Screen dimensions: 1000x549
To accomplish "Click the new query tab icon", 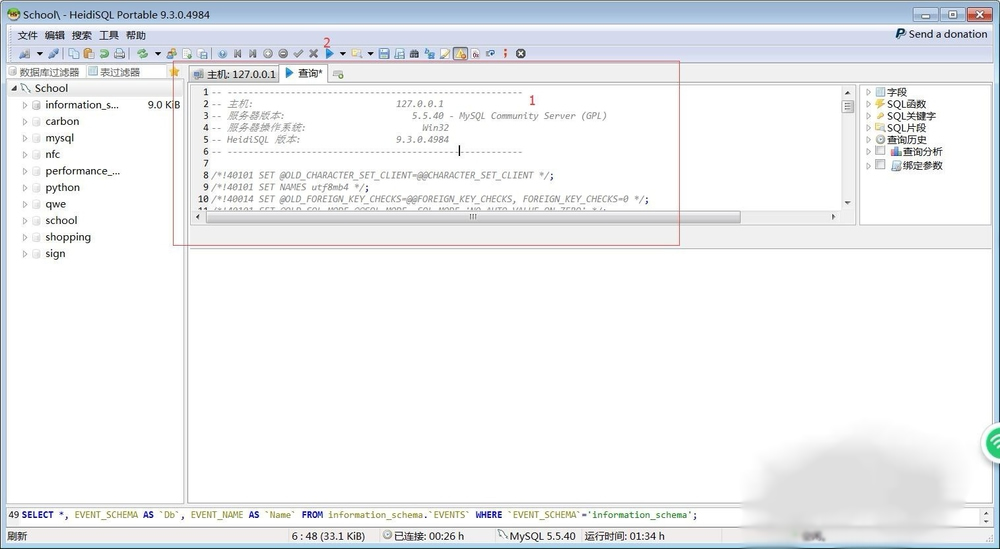I will [338, 74].
